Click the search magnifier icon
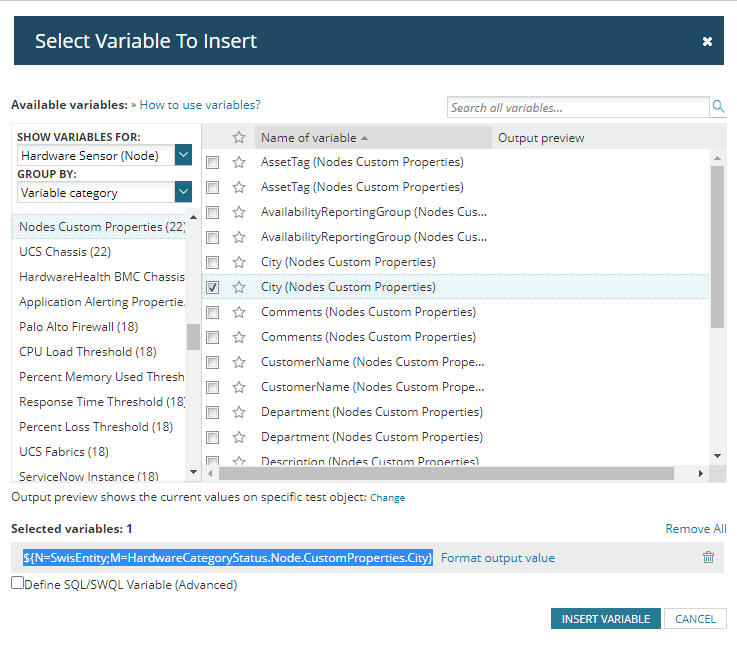Screen dimensions: 737x647 pos(718,107)
